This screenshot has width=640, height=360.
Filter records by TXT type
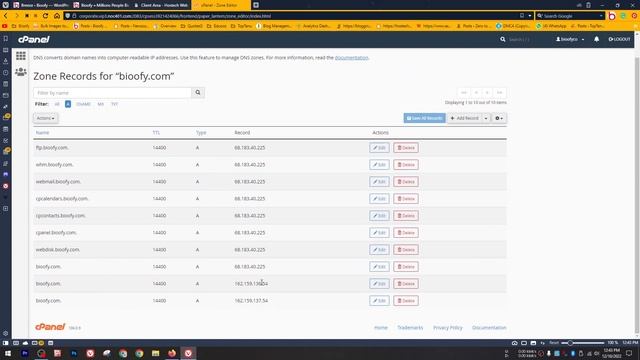114,104
